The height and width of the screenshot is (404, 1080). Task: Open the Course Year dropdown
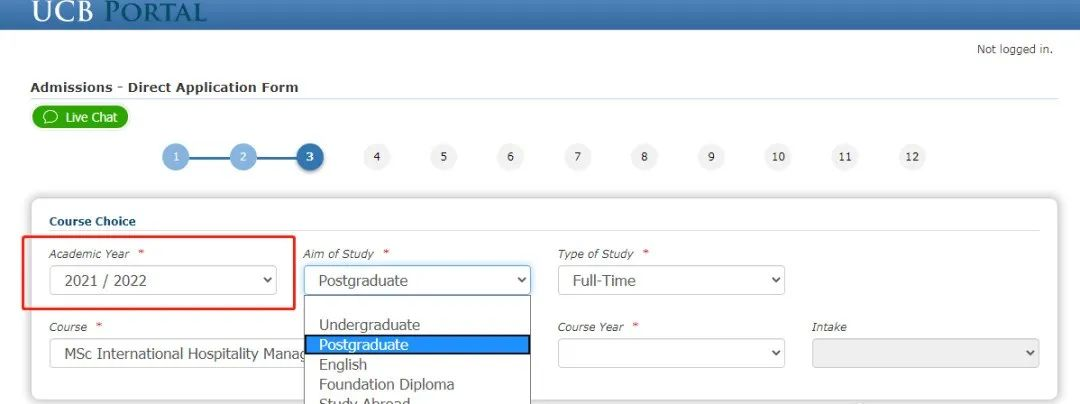(x=671, y=353)
